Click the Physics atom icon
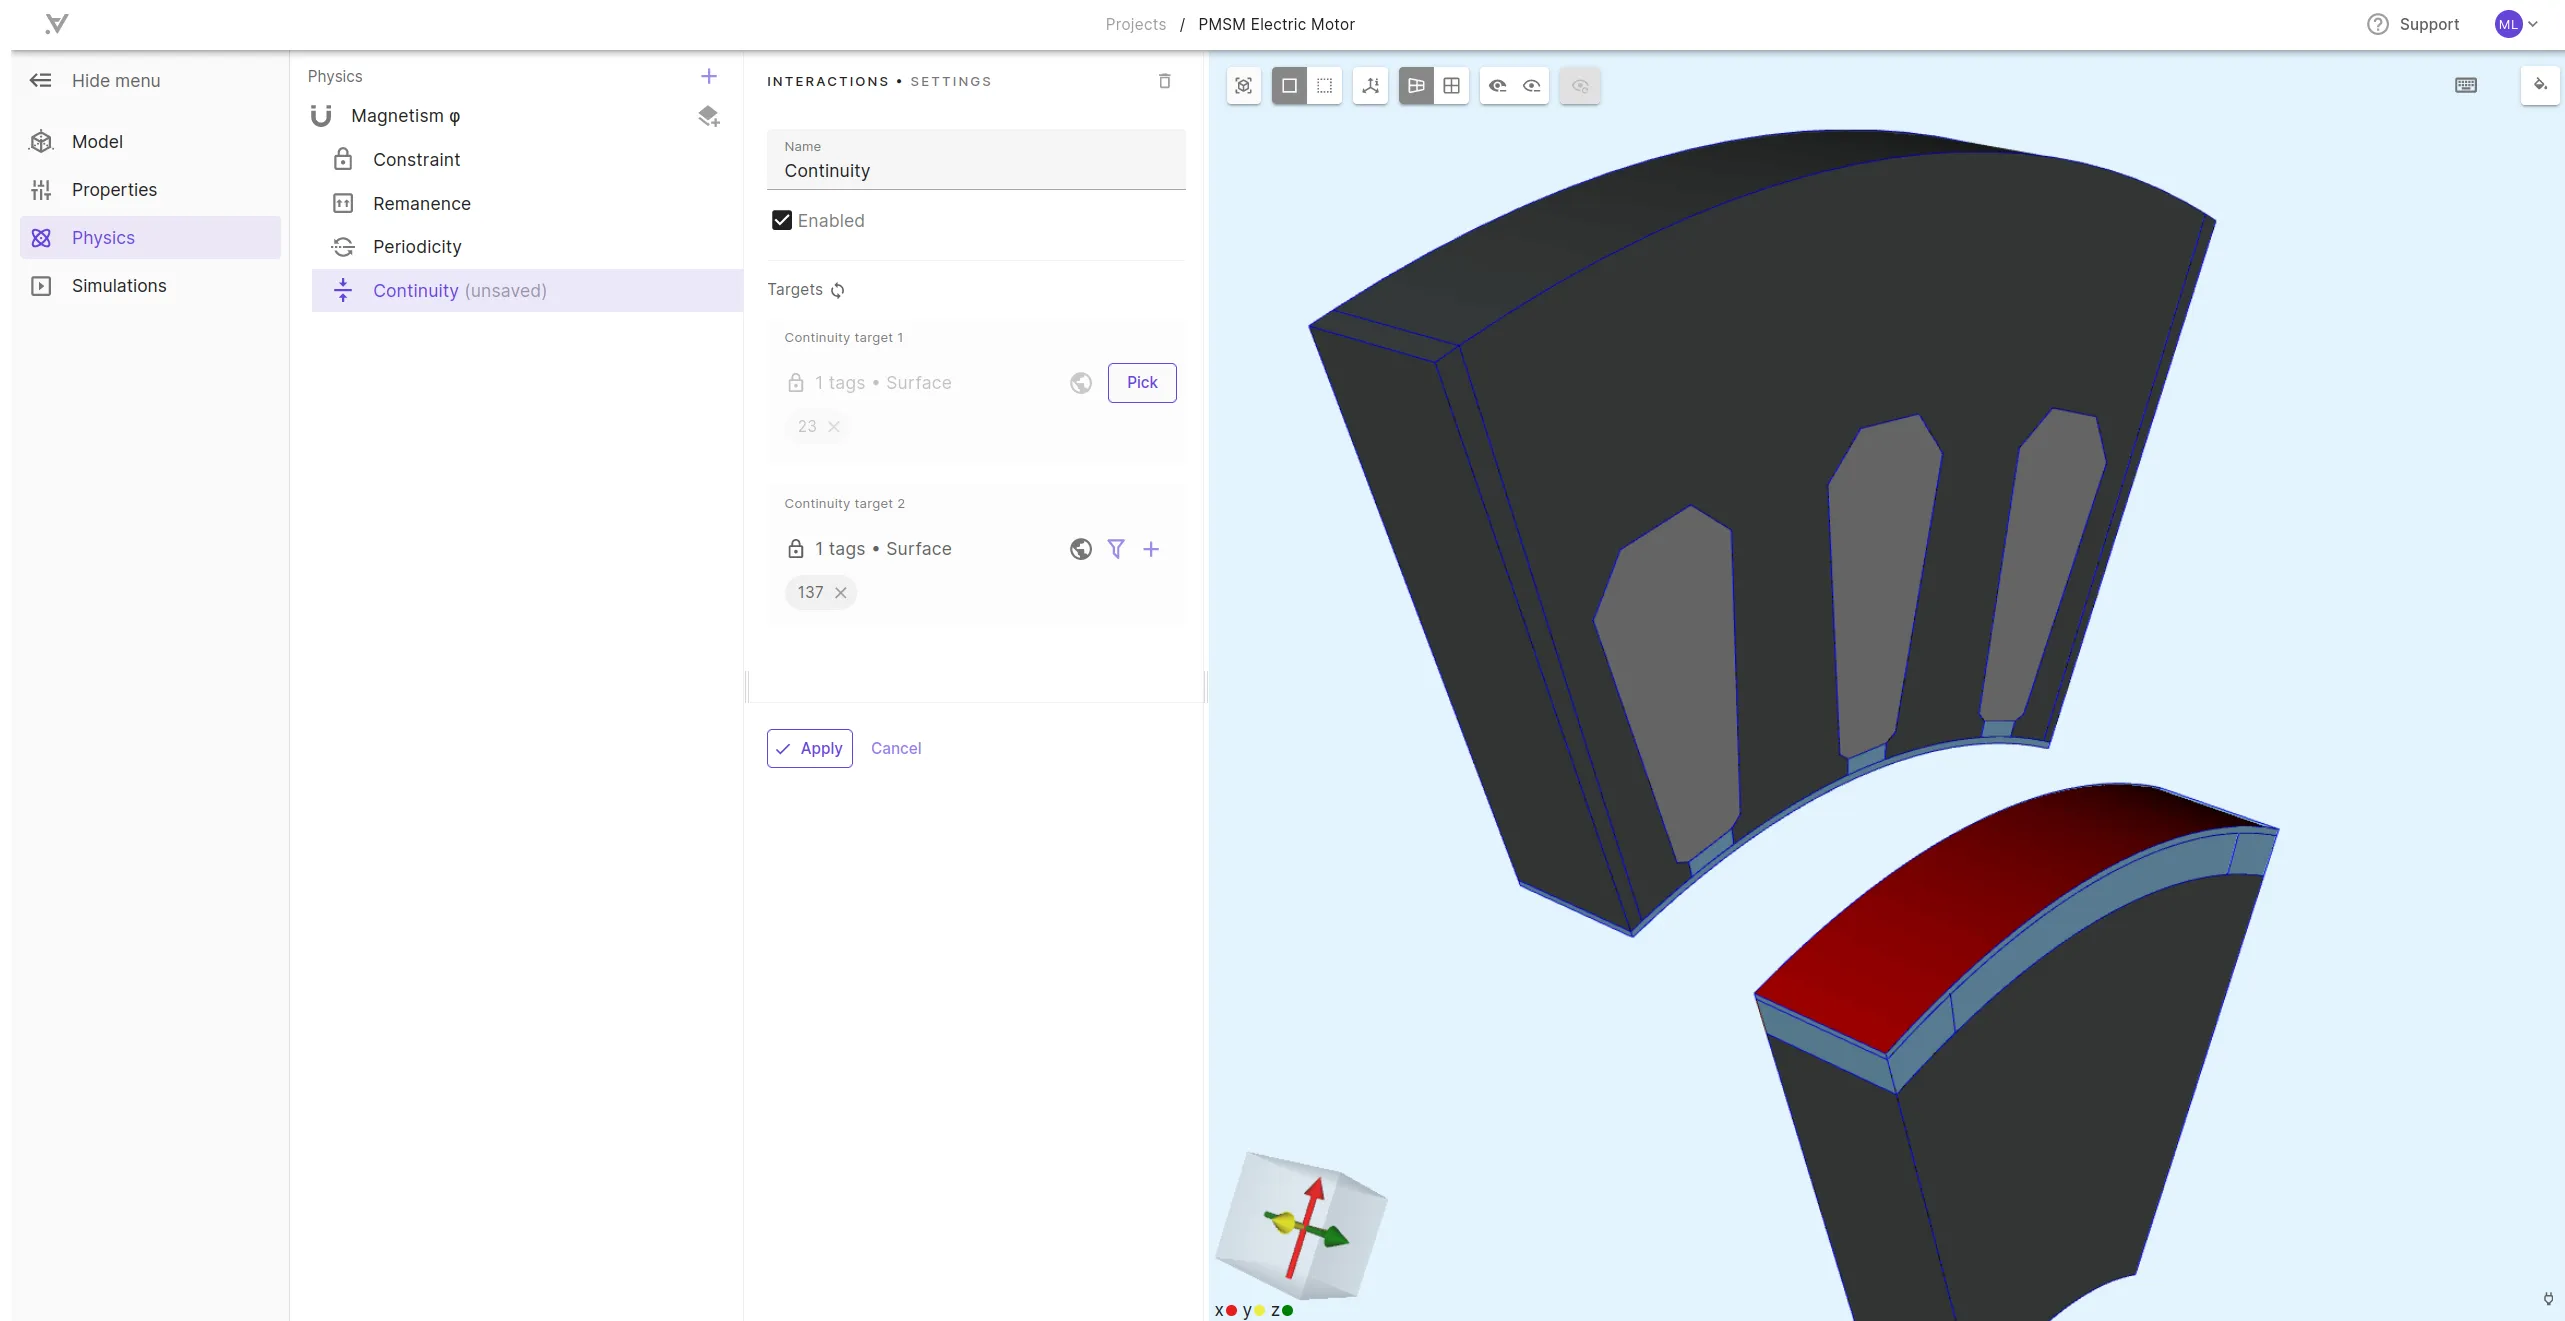Viewport: 2565px width, 1321px height. click(x=41, y=238)
